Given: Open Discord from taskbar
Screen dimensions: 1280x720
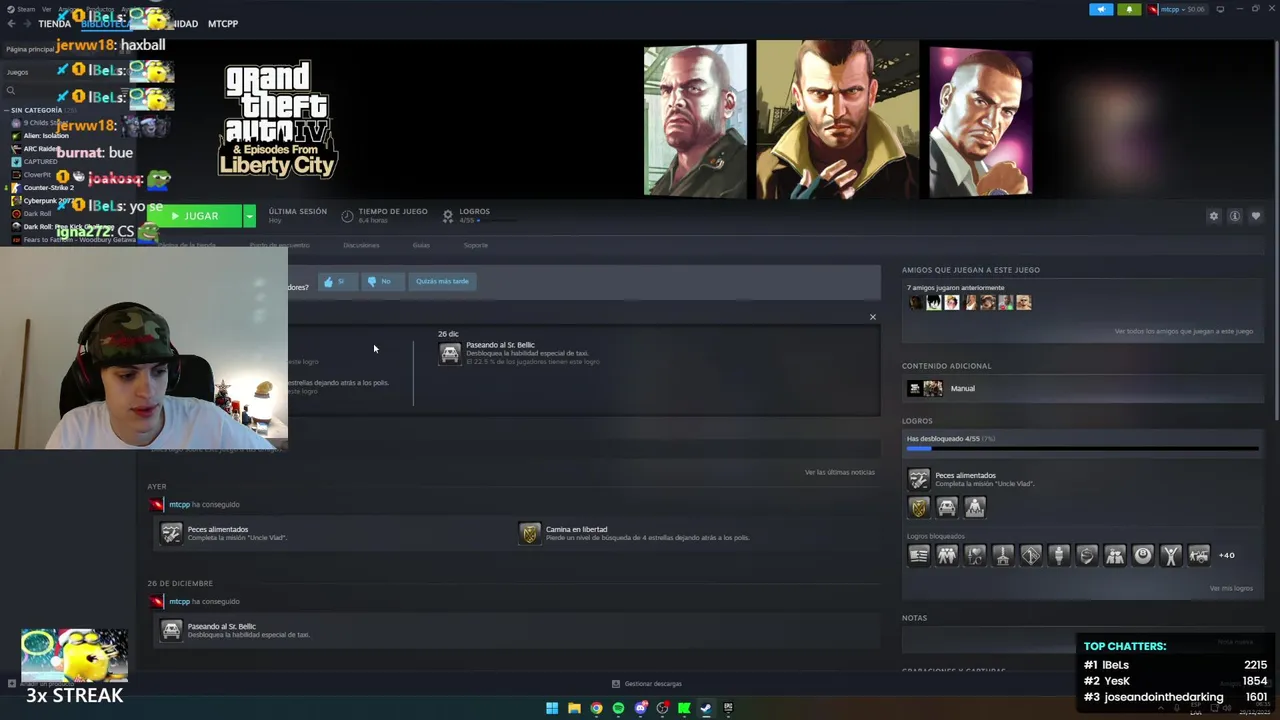Looking at the screenshot, I should [641, 708].
